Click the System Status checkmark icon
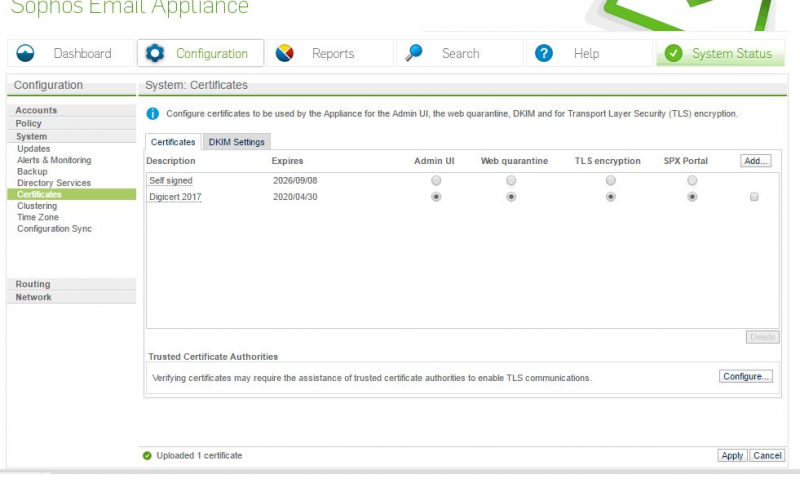 coord(674,53)
